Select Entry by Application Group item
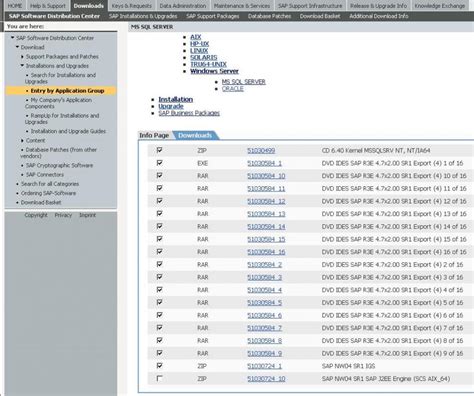This screenshot has height=396, width=474. (67, 91)
